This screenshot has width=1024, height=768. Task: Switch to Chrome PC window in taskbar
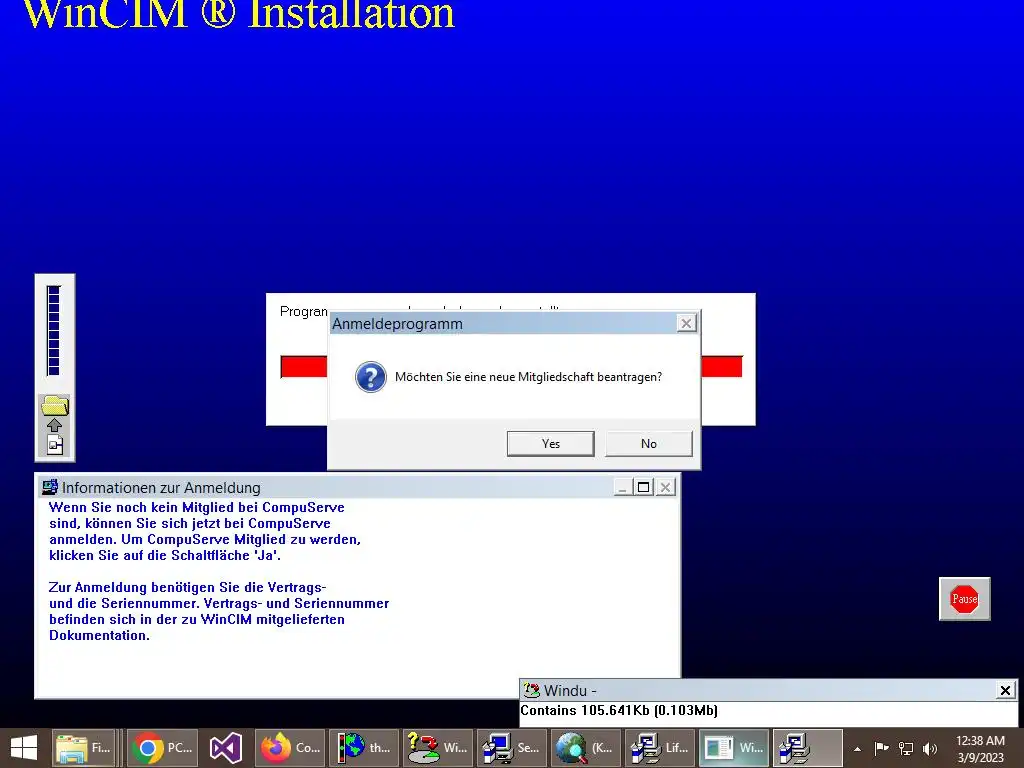pyautogui.click(x=163, y=748)
